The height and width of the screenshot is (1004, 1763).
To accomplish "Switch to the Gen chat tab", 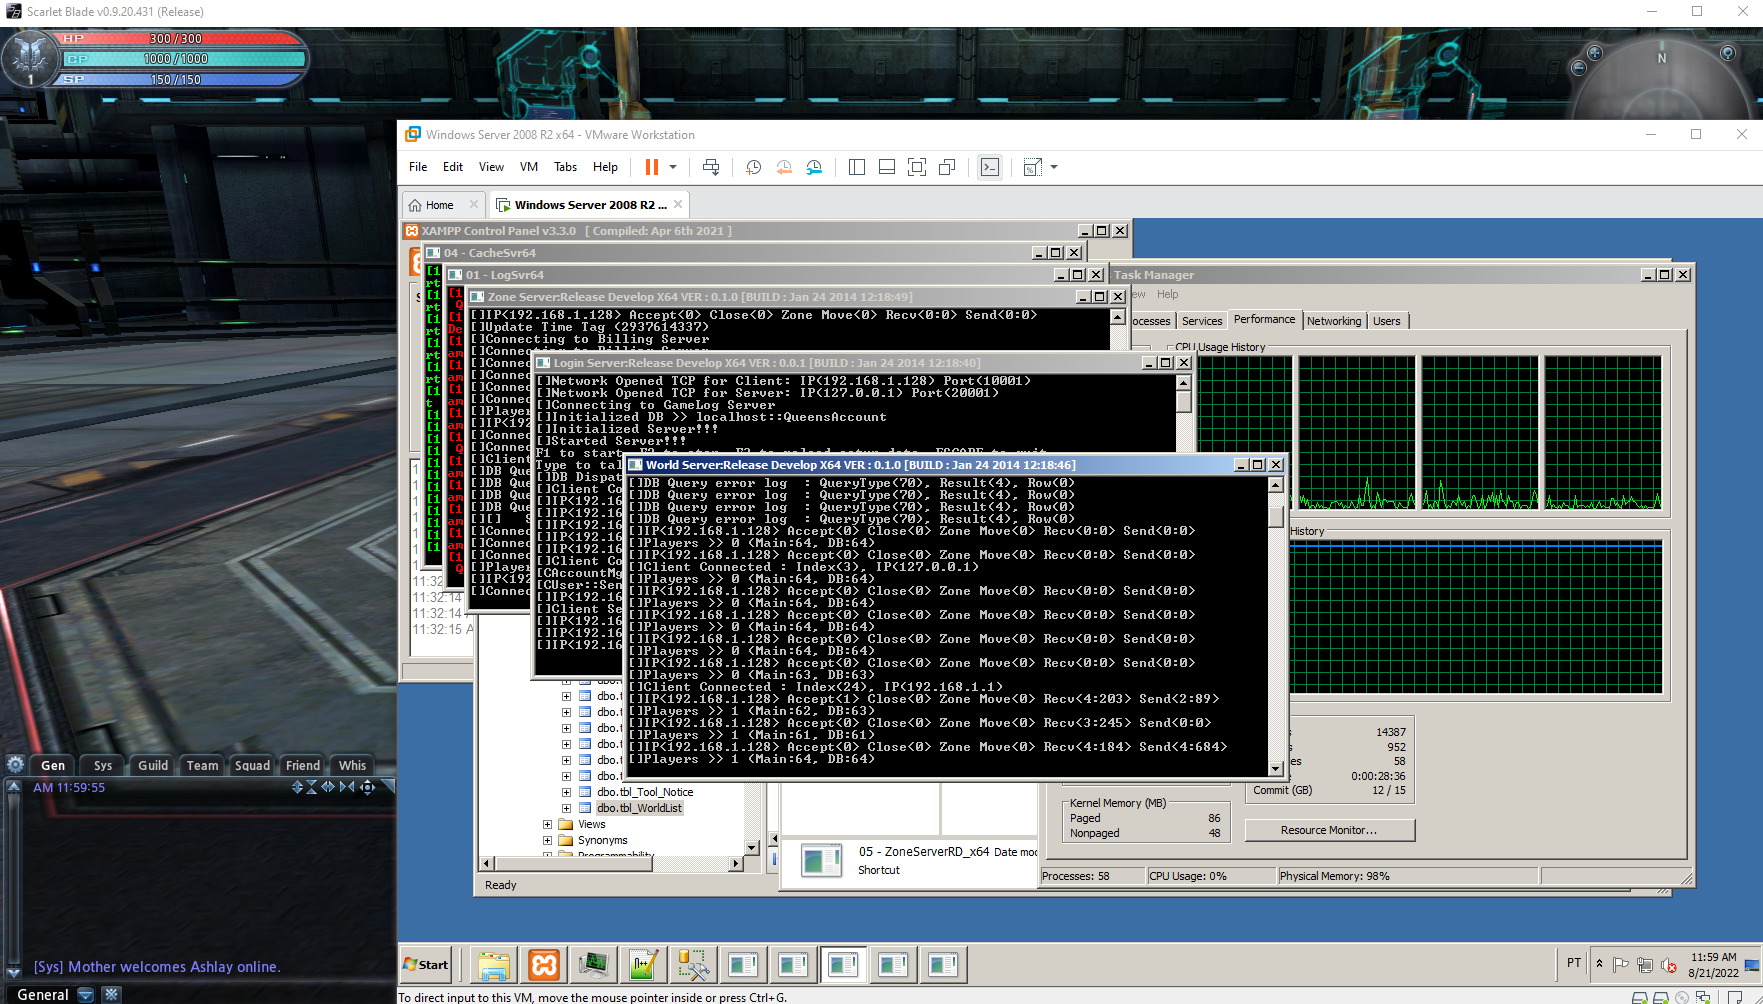I will pyautogui.click(x=53, y=765).
